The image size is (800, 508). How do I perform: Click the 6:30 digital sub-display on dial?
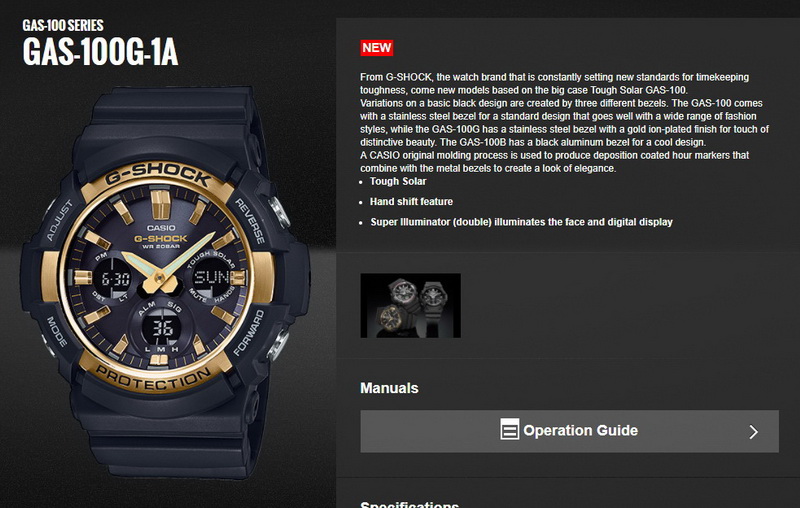[115, 279]
